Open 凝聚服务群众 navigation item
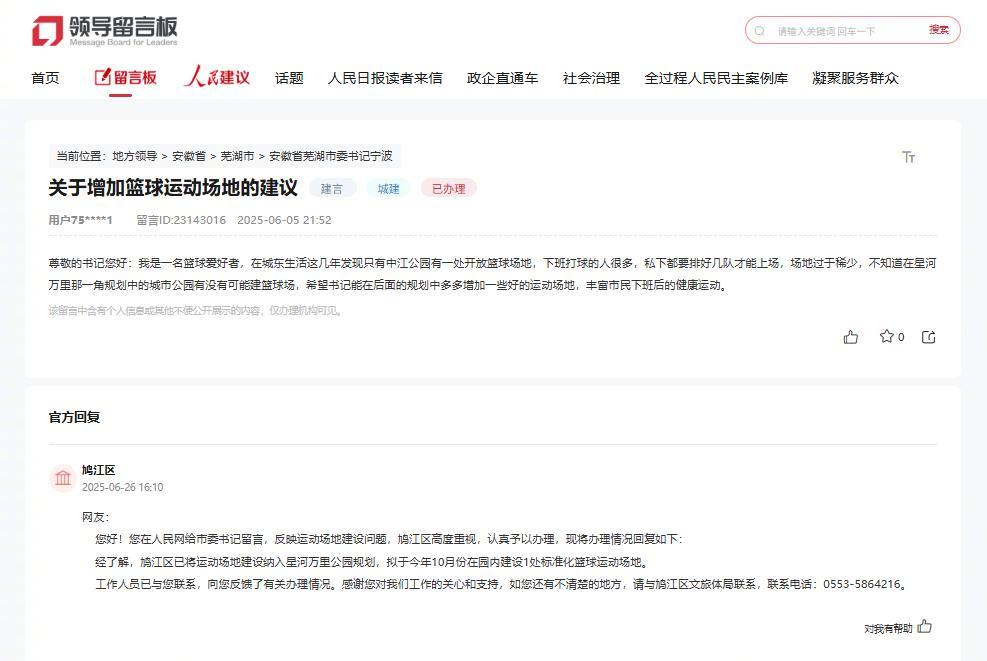Image resolution: width=987 pixels, height=661 pixels. point(855,78)
